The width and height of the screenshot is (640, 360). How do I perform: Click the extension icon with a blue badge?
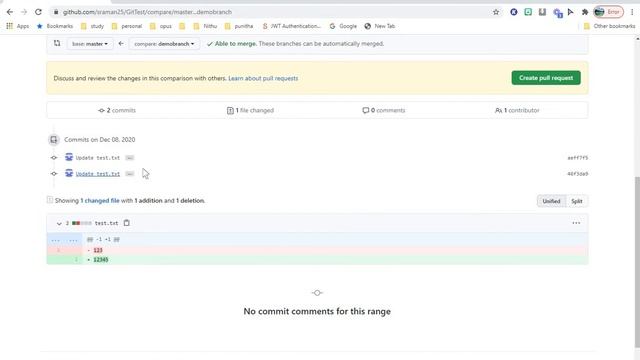point(558,13)
